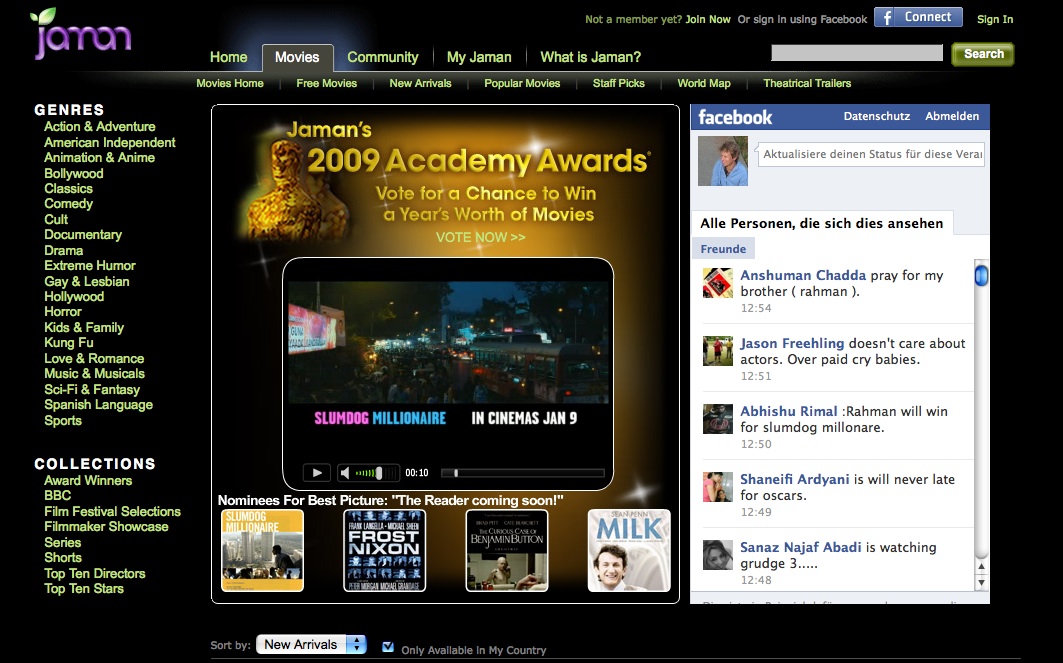Click the green Search button
This screenshot has height=663, width=1063.
(983, 54)
